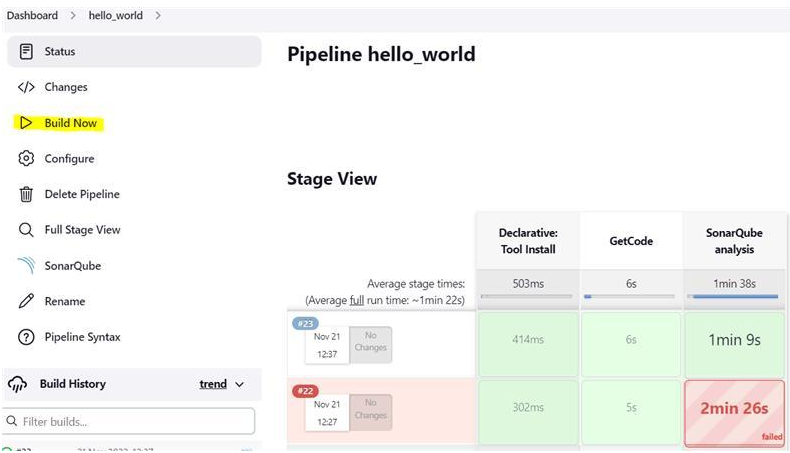This screenshot has width=790, height=453.
Task: Click the Delete Pipeline trash icon
Action: point(26,194)
